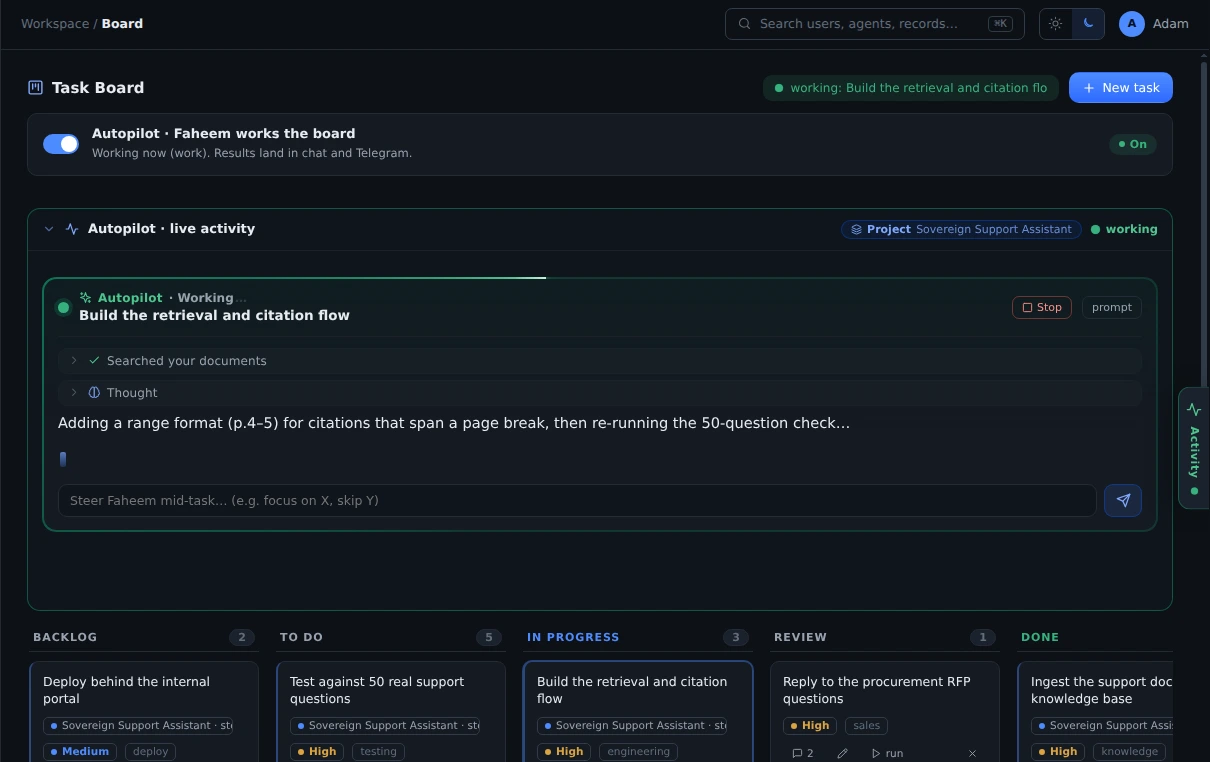This screenshot has height=762, width=1210.
Task: Toggle the Autopilot switch off
Action: pyautogui.click(x=61, y=144)
